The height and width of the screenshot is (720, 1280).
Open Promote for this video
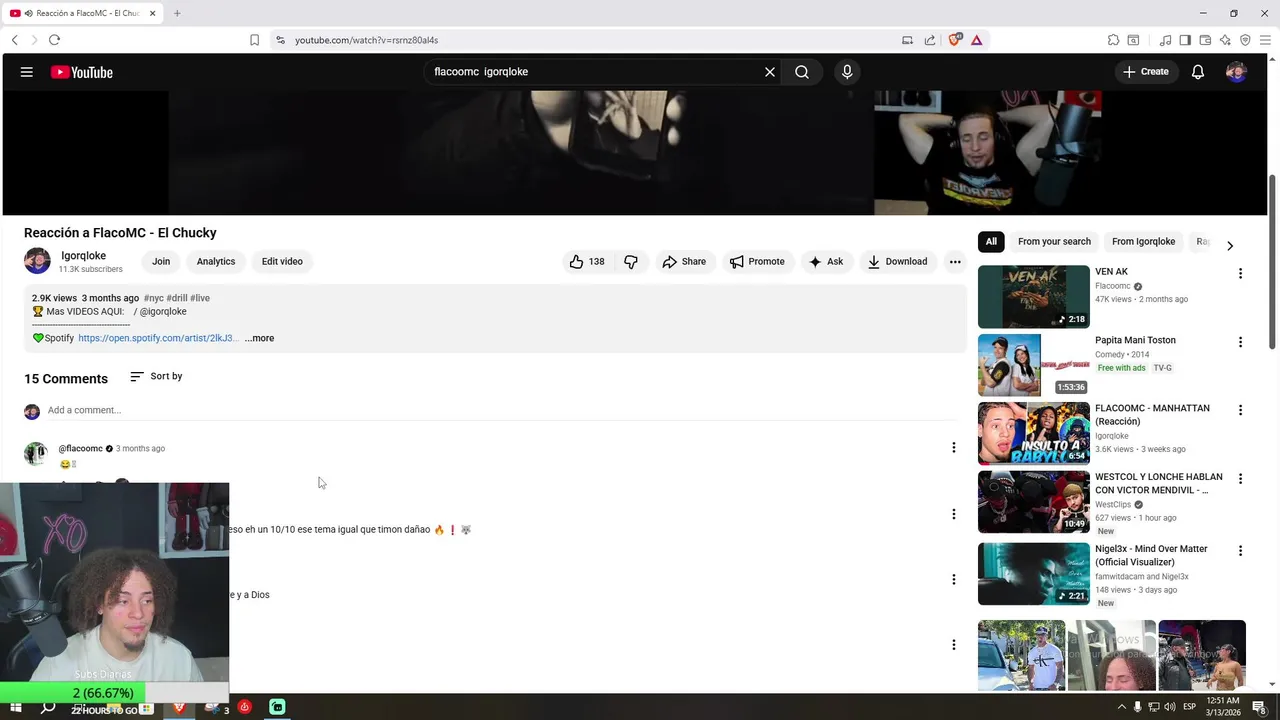(757, 262)
